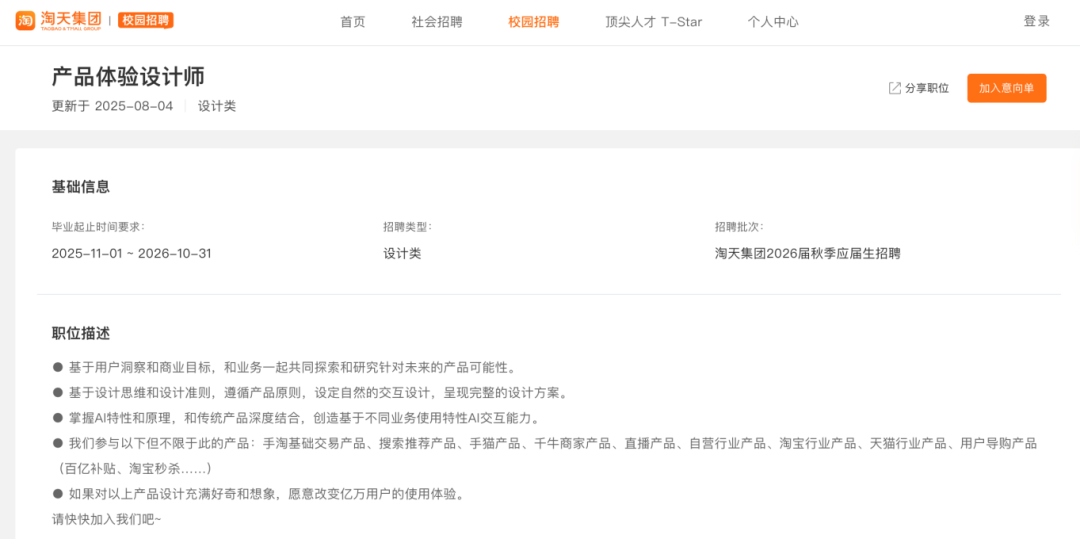
Task: Click the 设计类 tag under the title
Action: click(217, 107)
